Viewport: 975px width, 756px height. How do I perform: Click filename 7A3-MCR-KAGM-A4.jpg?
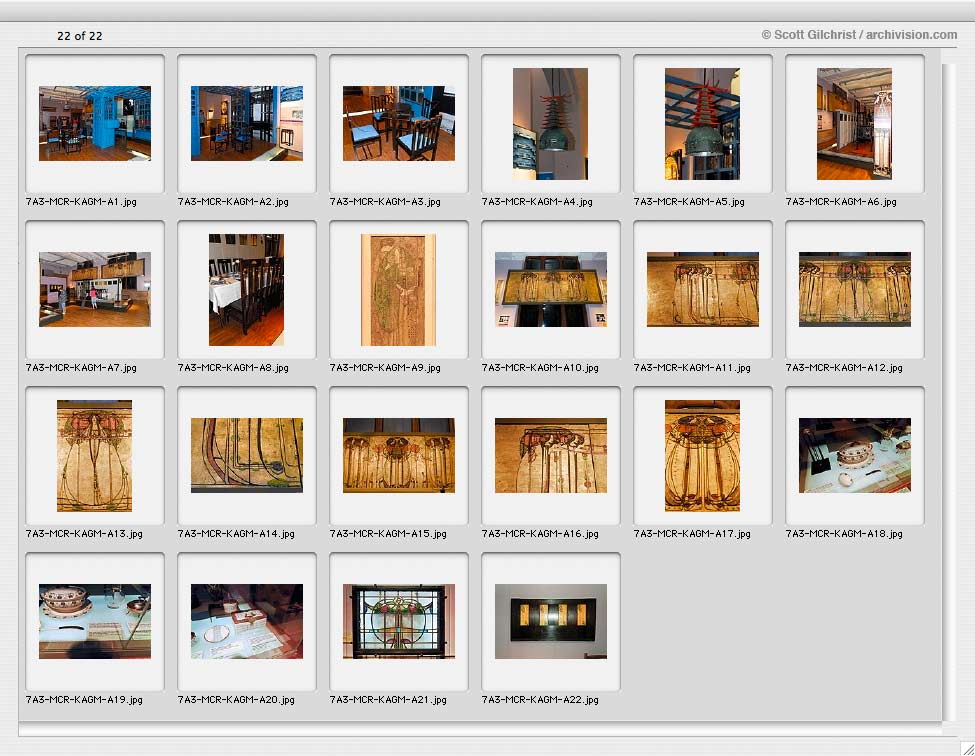coord(537,201)
